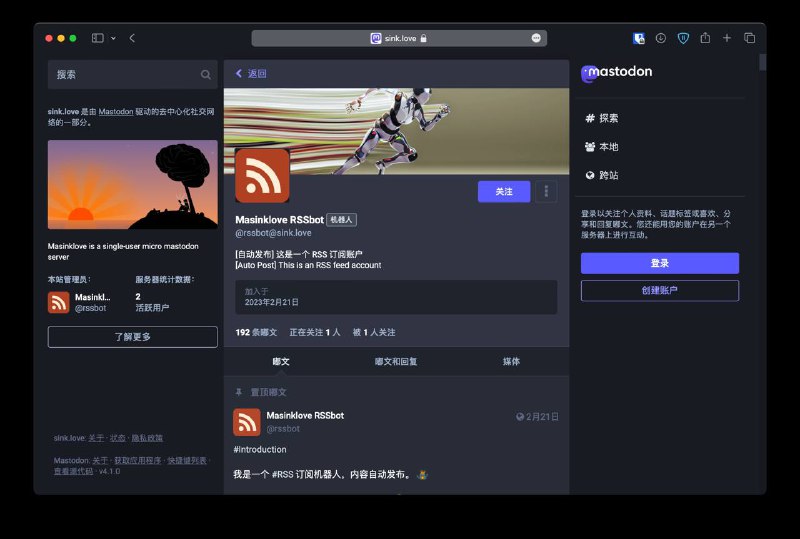800x539 pixels.
Task: Click the Mastodon logo
Action: tap(617, 73)
